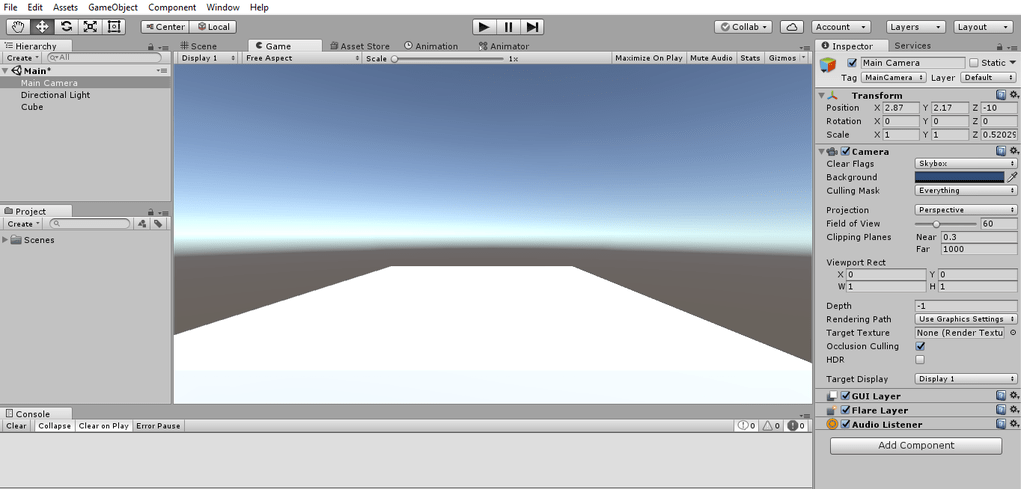Open the Flare Layer gear menu
This screenshot has height=489, width=1021.
point(1013,410)
